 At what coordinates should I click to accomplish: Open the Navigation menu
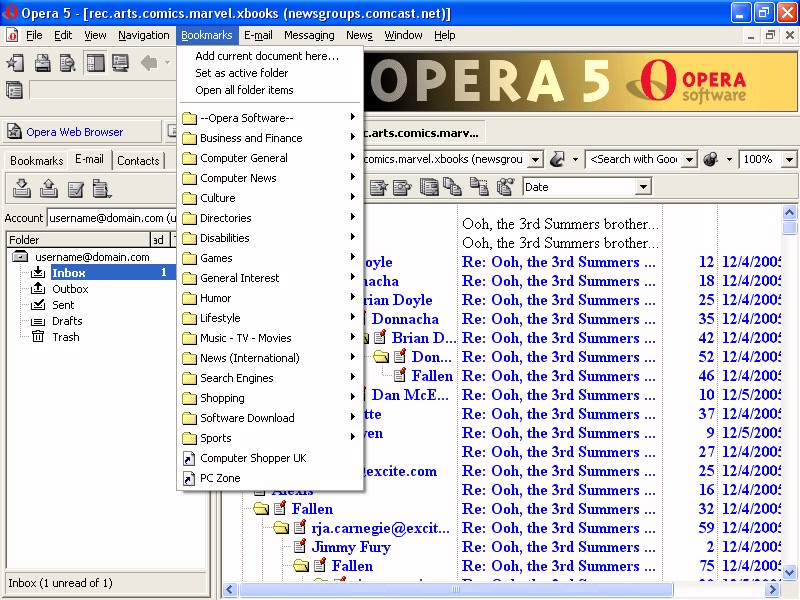click(x=144, y=35)
